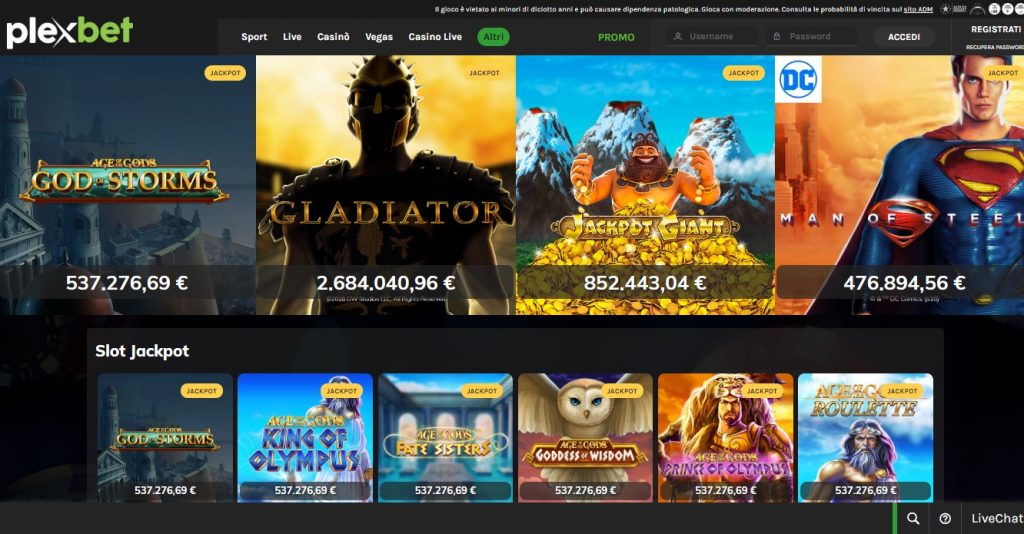Select King of Olympus slot thumbnail
This screenshot has width=1024, height=534.
click(305, 437)
